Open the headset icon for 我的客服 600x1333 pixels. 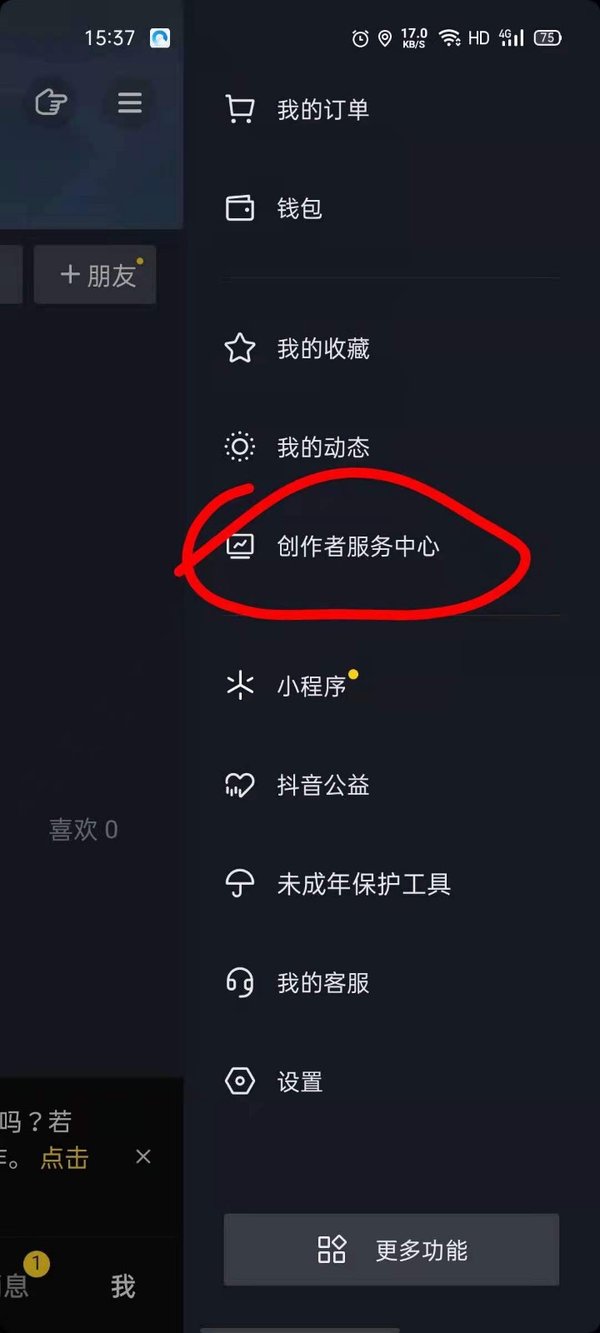coord(240,983)
